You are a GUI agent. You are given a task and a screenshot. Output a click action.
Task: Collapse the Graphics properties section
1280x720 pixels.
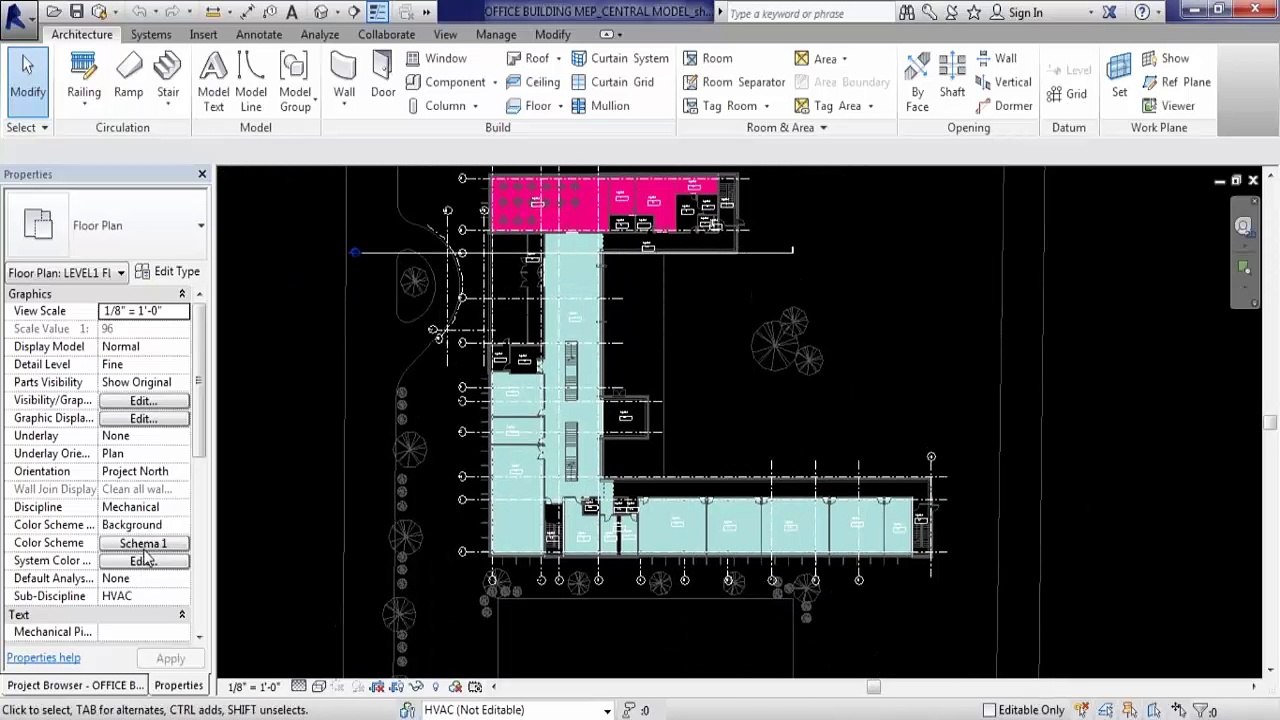(182, 294)
